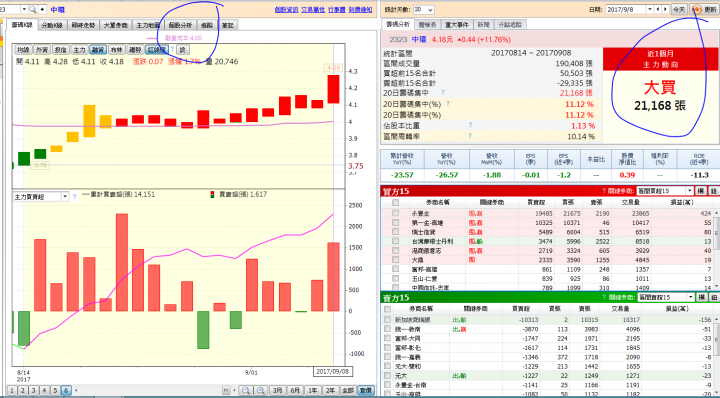Switch to the 大量券商 tab

pyautogui.click(x=115, y=25)
